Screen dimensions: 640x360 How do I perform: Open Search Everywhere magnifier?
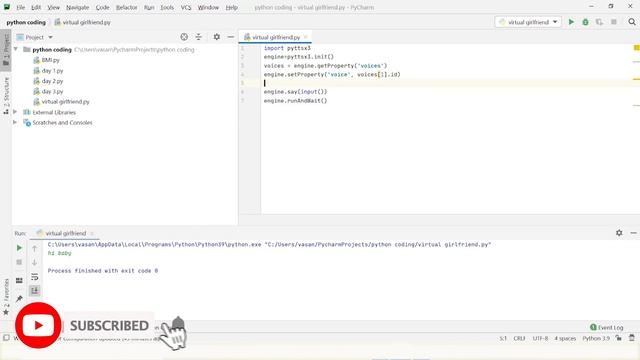click(x=632, y=22)
